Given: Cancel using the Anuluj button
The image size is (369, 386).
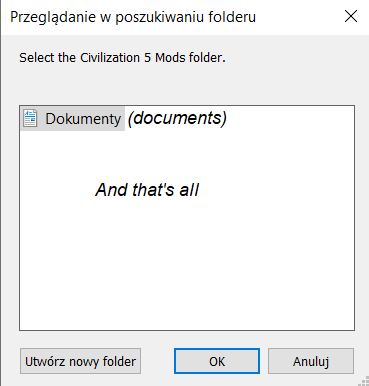Looking at the screenshot, I should (311, 361).
